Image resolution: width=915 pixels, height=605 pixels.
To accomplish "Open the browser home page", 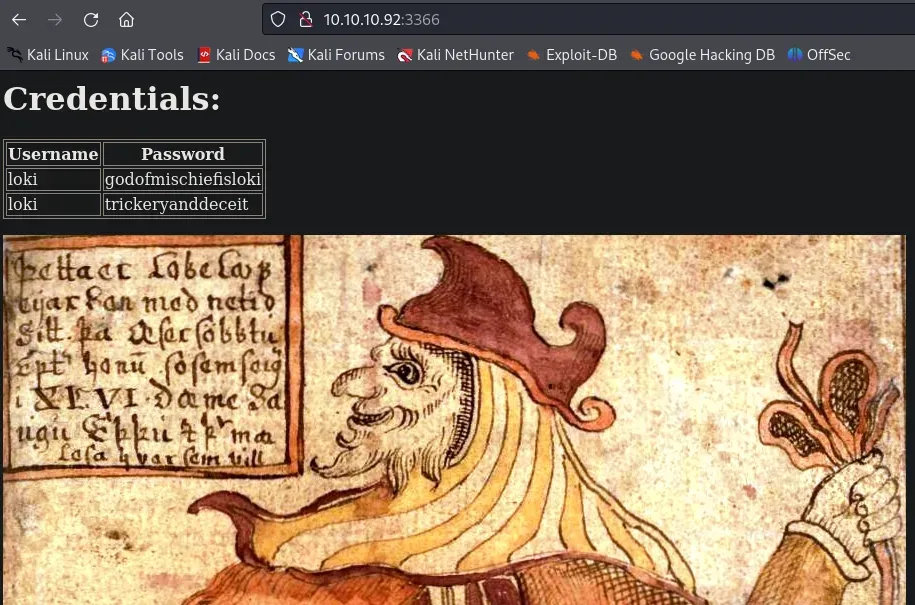I will point(127,20).
